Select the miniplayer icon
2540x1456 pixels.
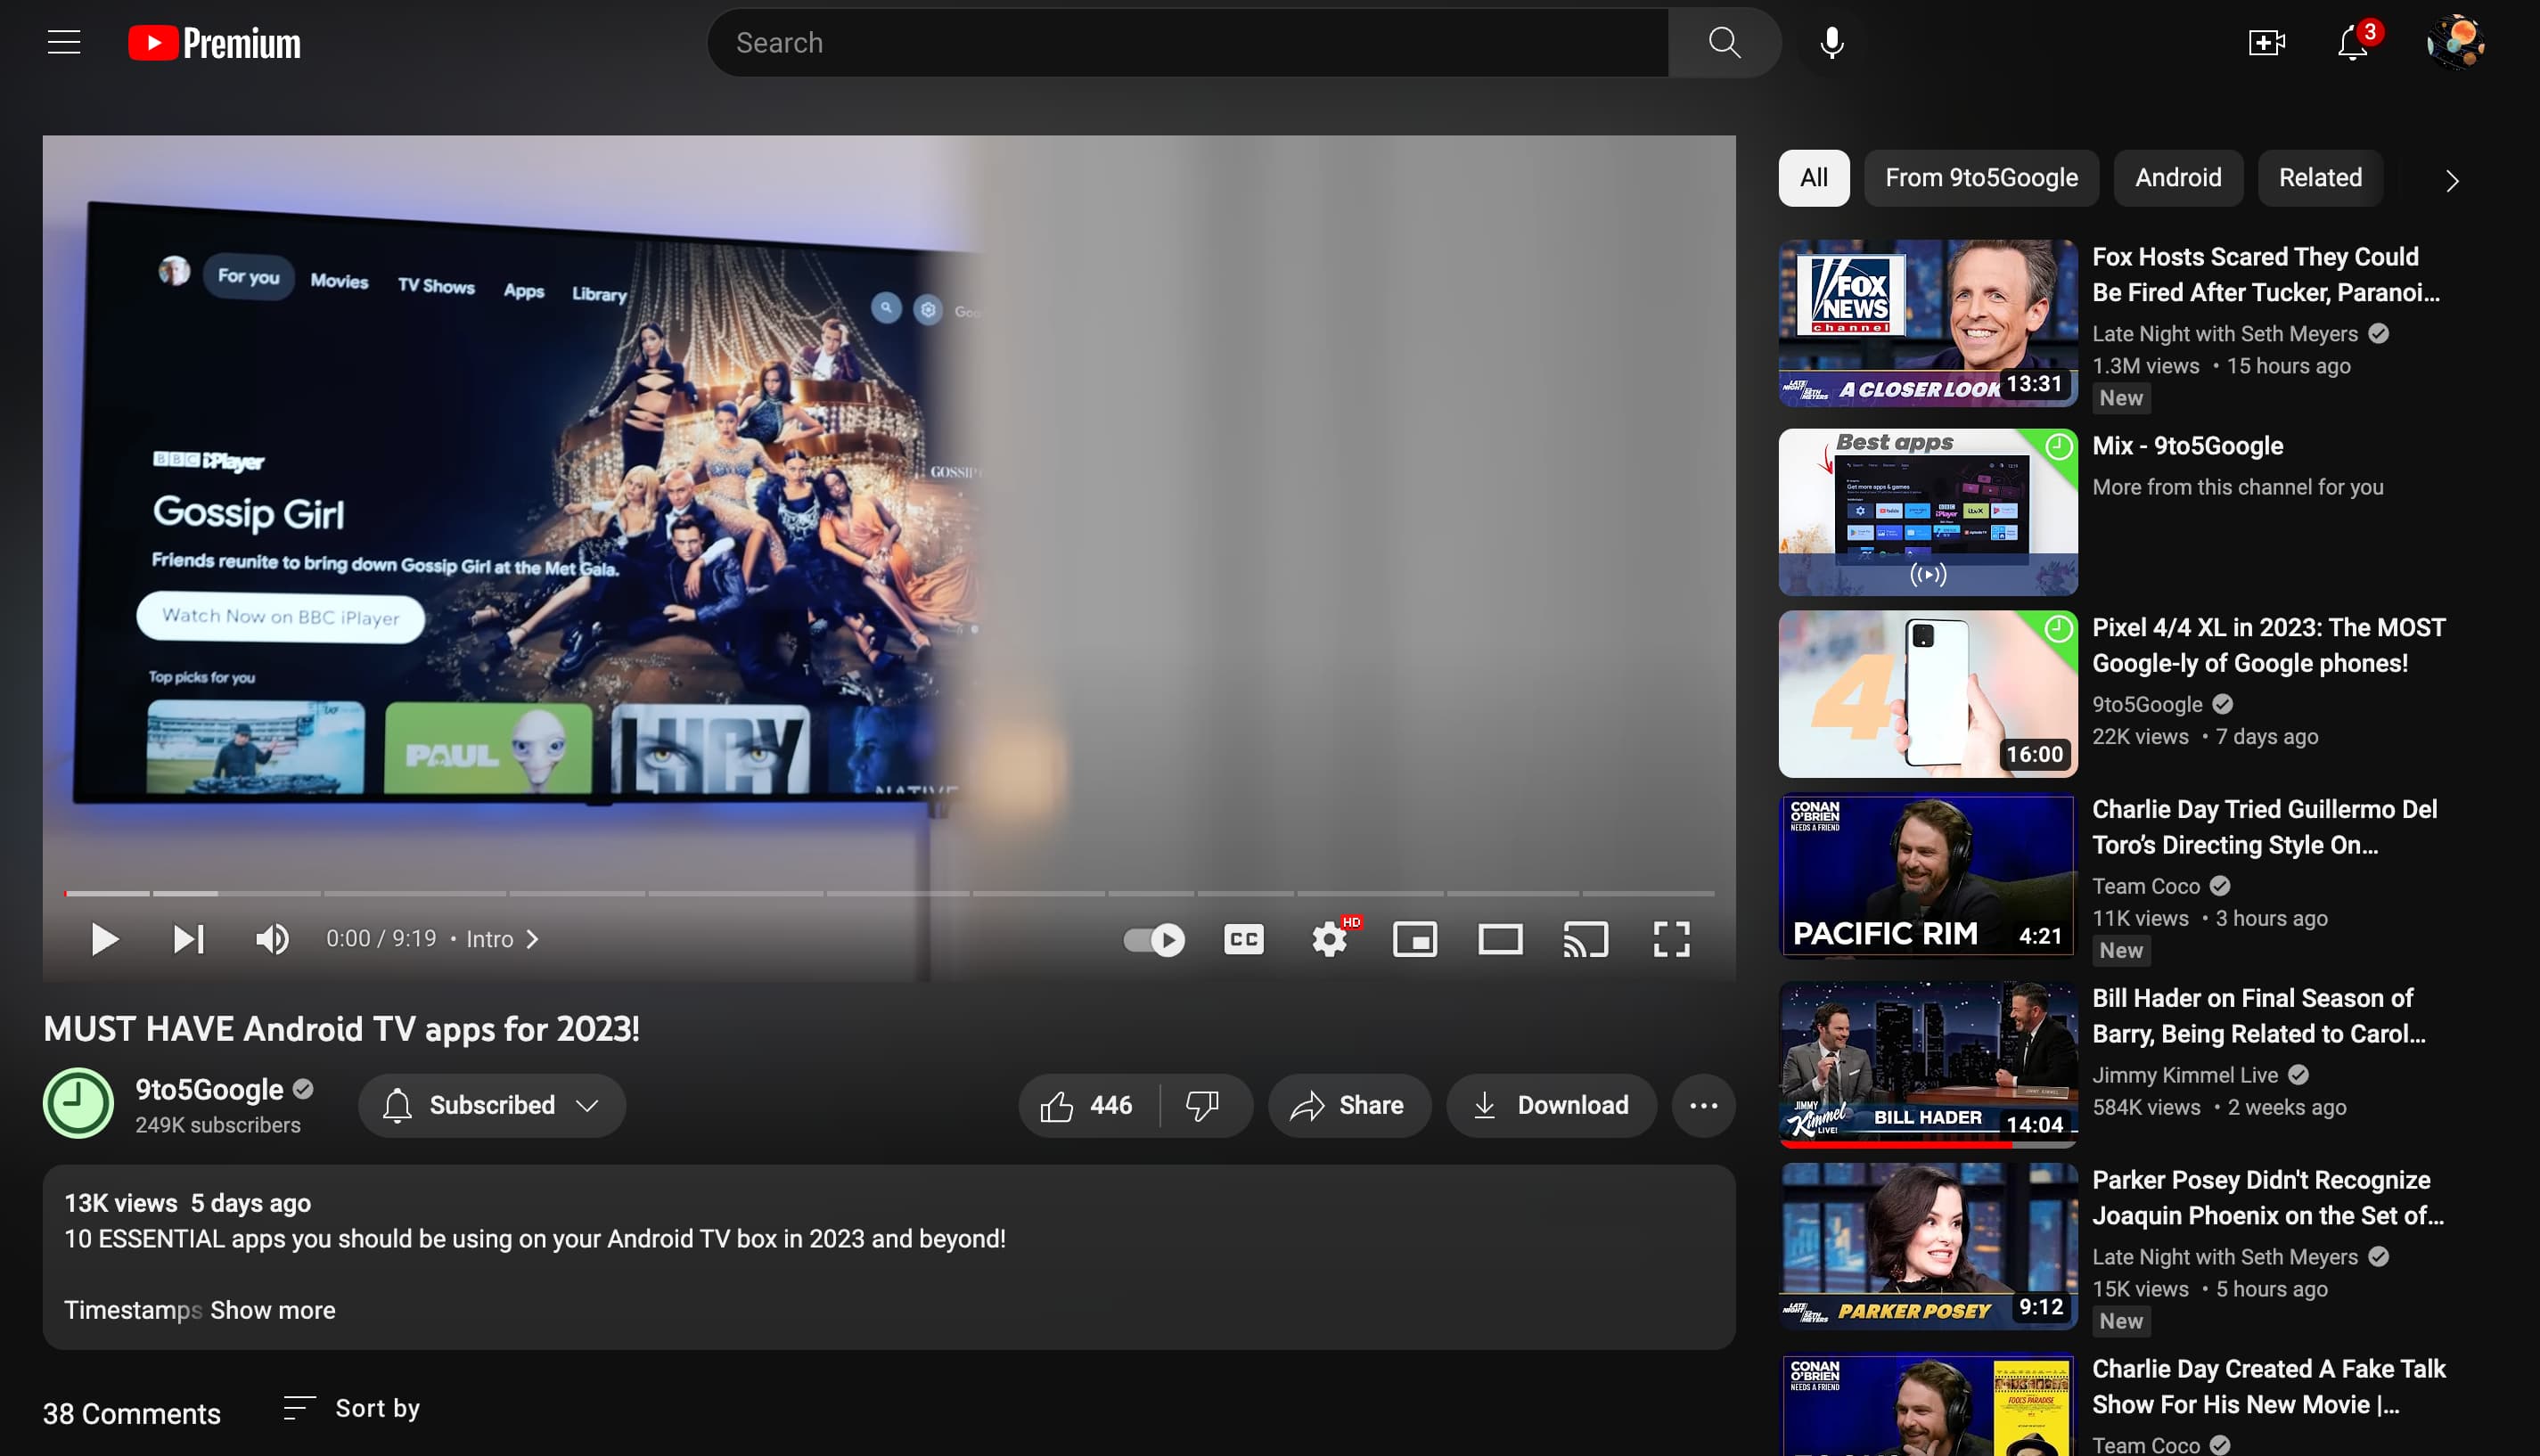(1415, 939)
